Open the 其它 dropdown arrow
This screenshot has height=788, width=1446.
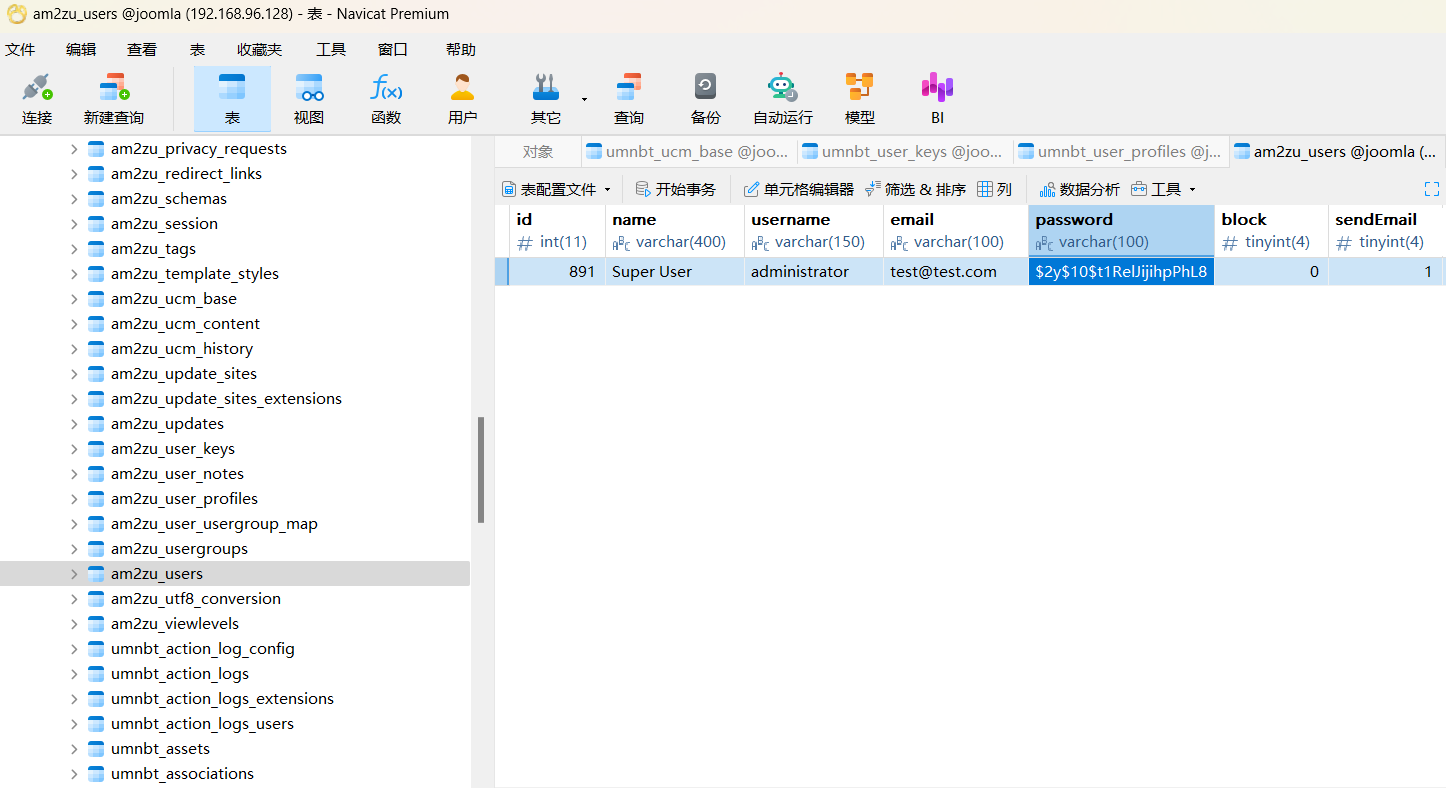[x=584, y=99]
